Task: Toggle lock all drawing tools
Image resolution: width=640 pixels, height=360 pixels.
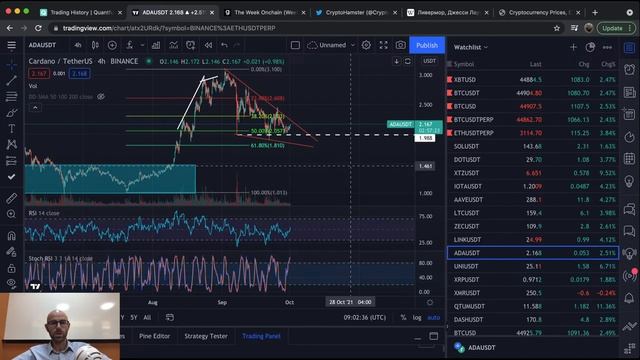Action: 11,268
